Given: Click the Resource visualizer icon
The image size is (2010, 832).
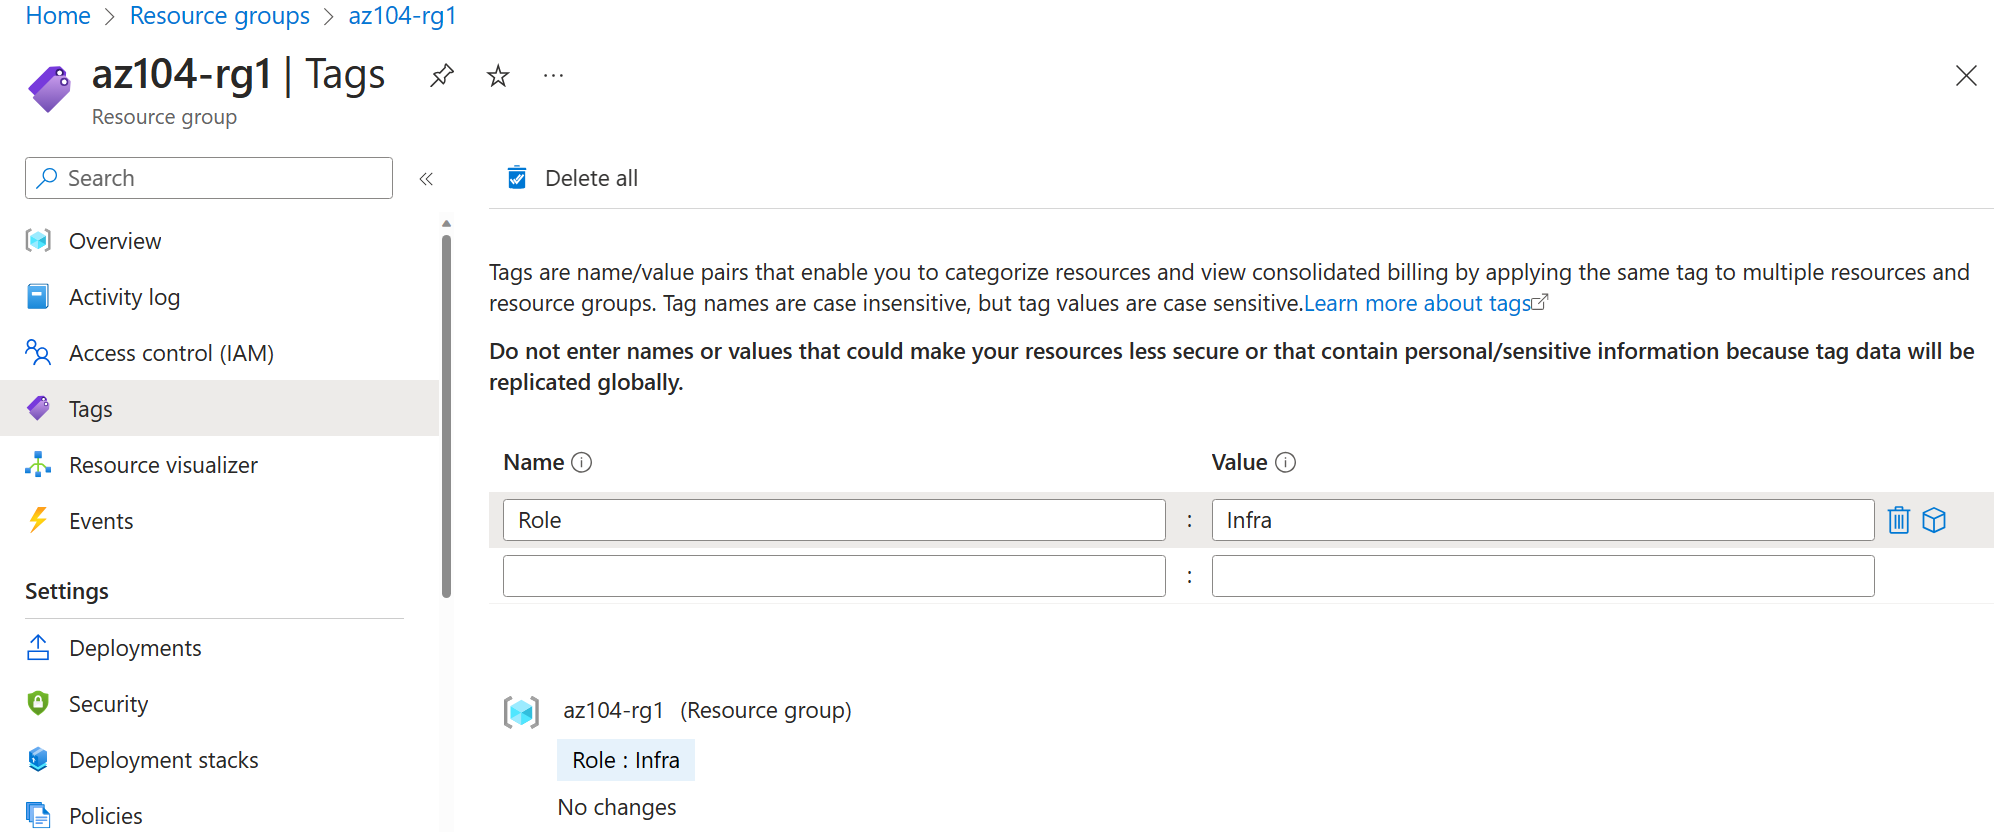Looking at the screenshot, I should pos(38,464).
